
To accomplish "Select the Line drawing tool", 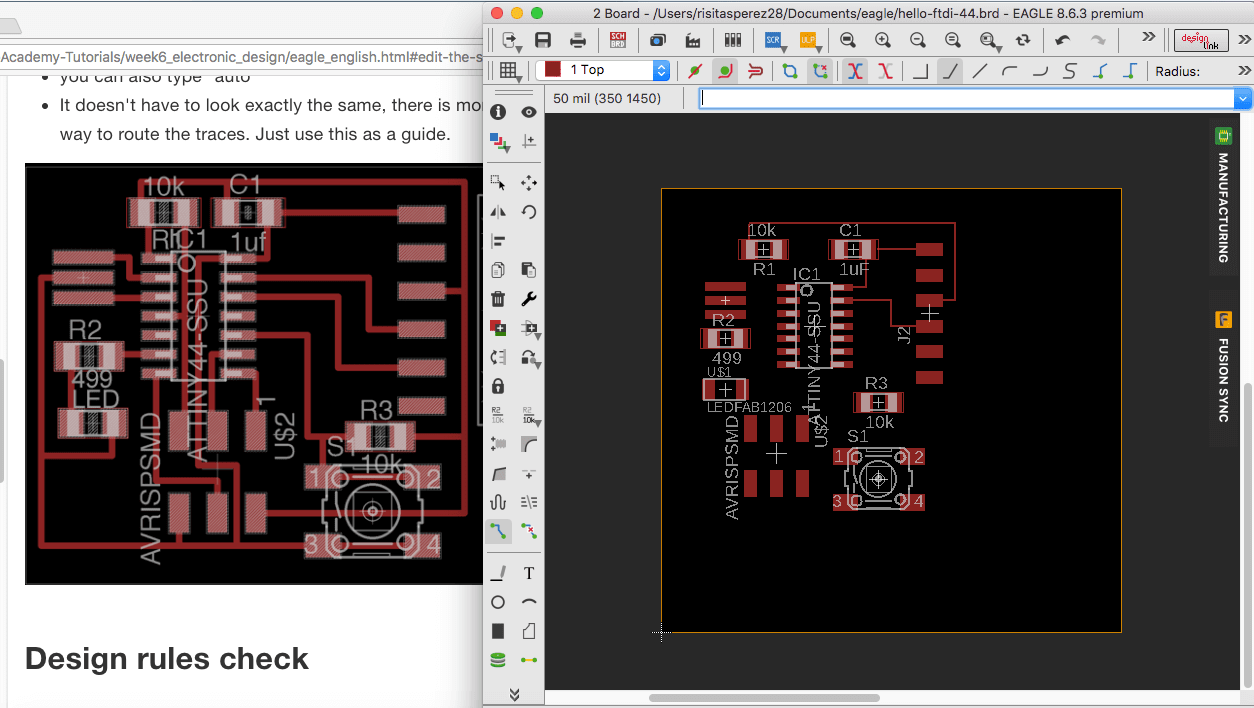I will (x=498, y=573).
